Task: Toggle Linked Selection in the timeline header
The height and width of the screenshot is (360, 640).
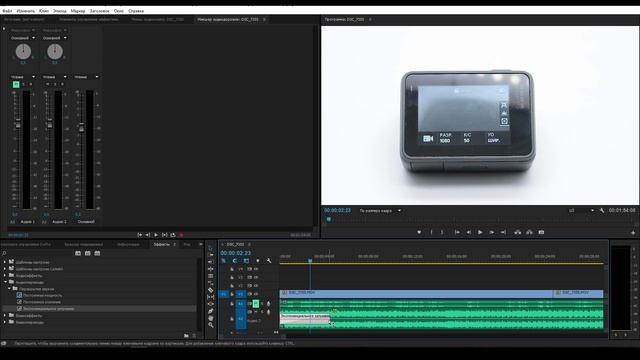Action: [246, 260]
